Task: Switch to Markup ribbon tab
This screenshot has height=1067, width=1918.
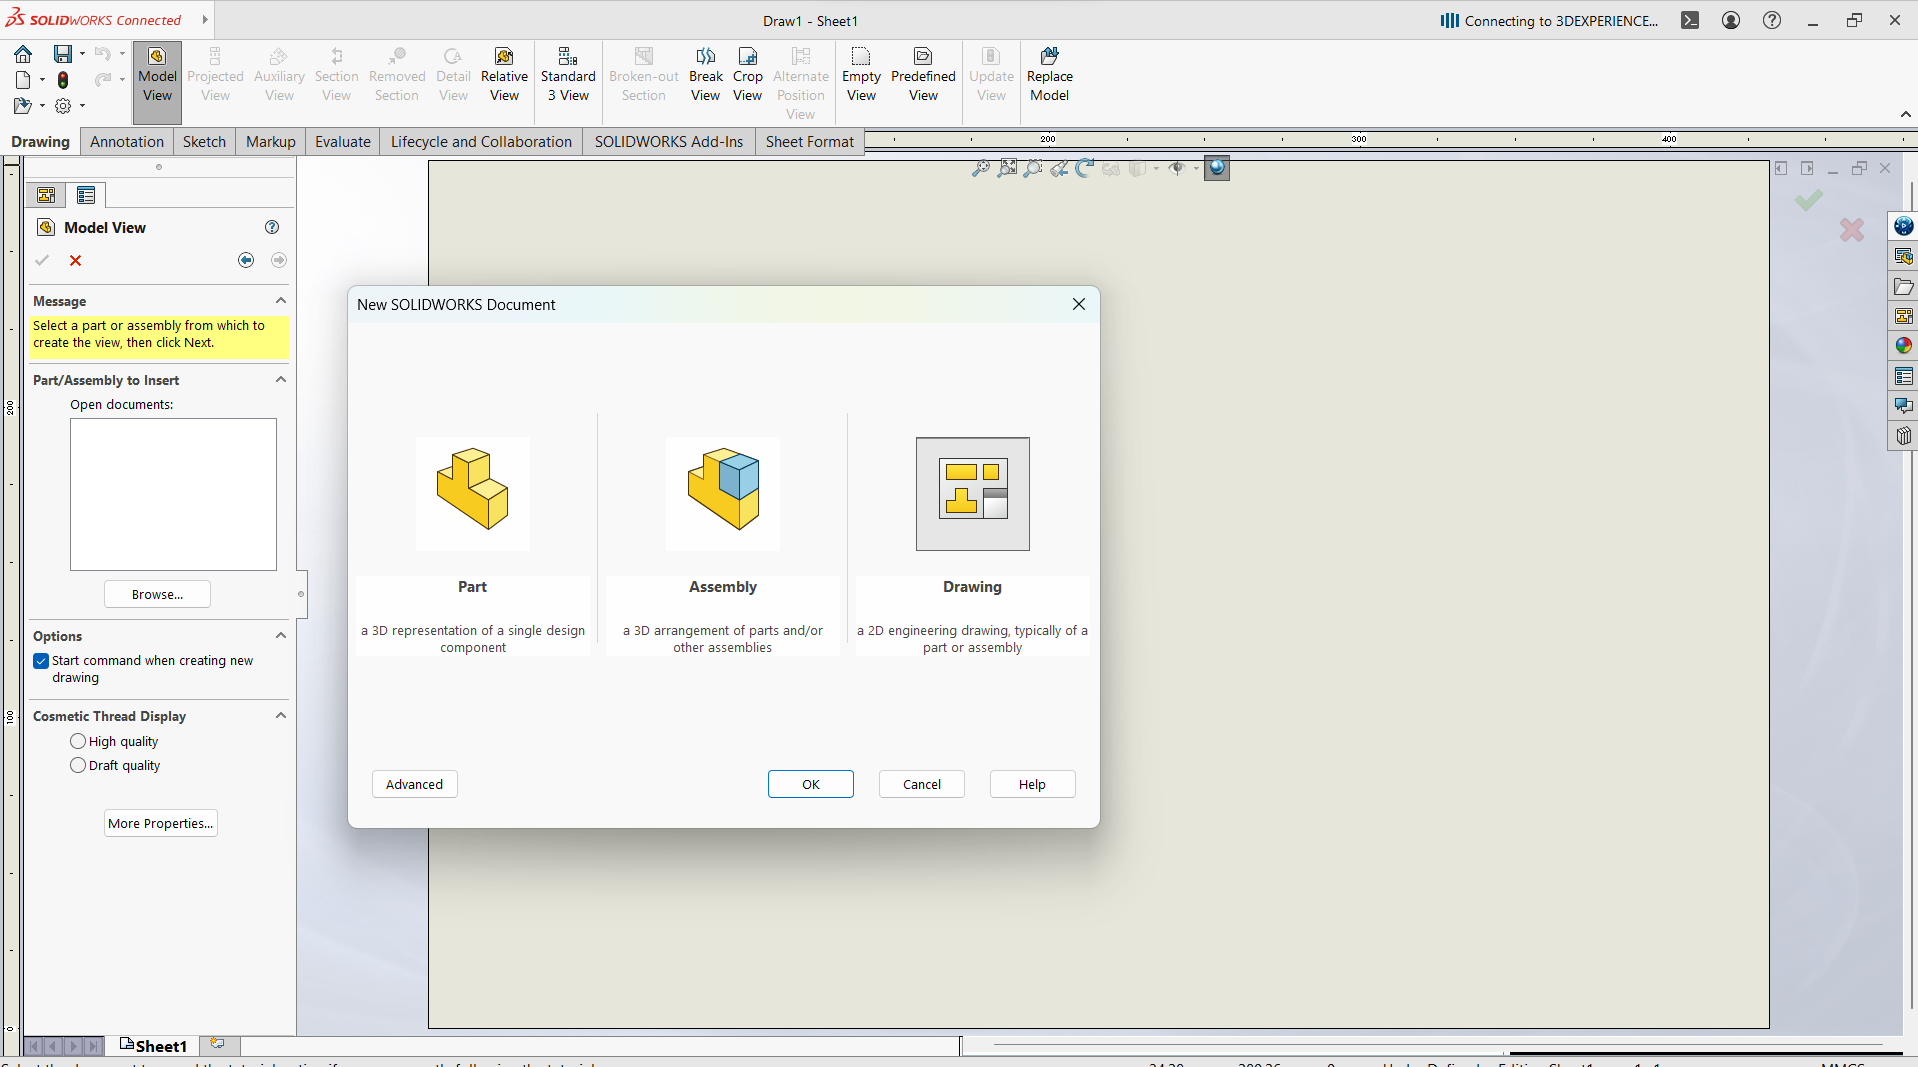Action: [x=271, y=142]
